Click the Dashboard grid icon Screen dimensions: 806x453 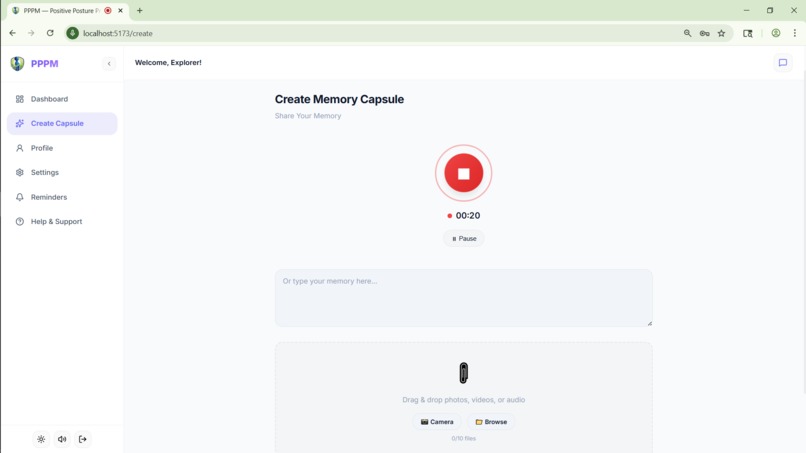[20, 99]
